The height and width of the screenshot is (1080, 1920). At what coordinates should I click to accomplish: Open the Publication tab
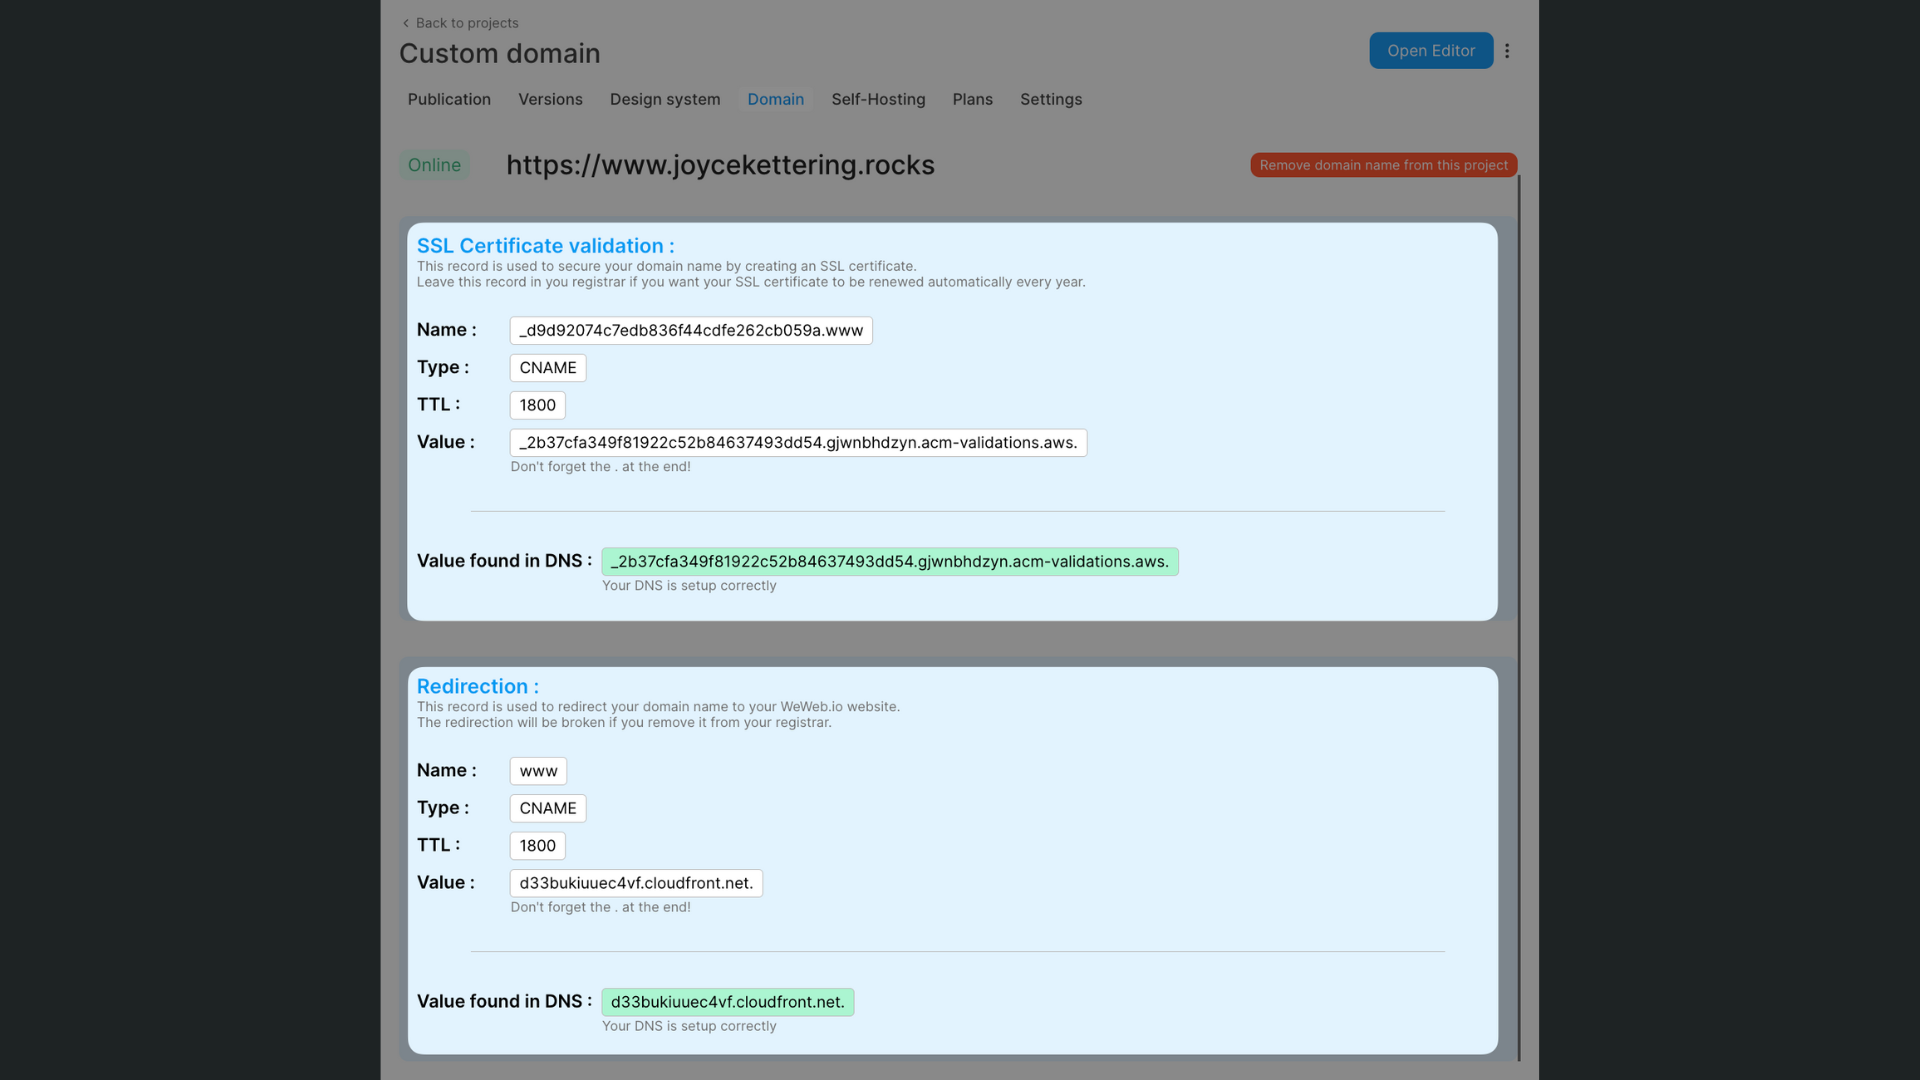448,99
